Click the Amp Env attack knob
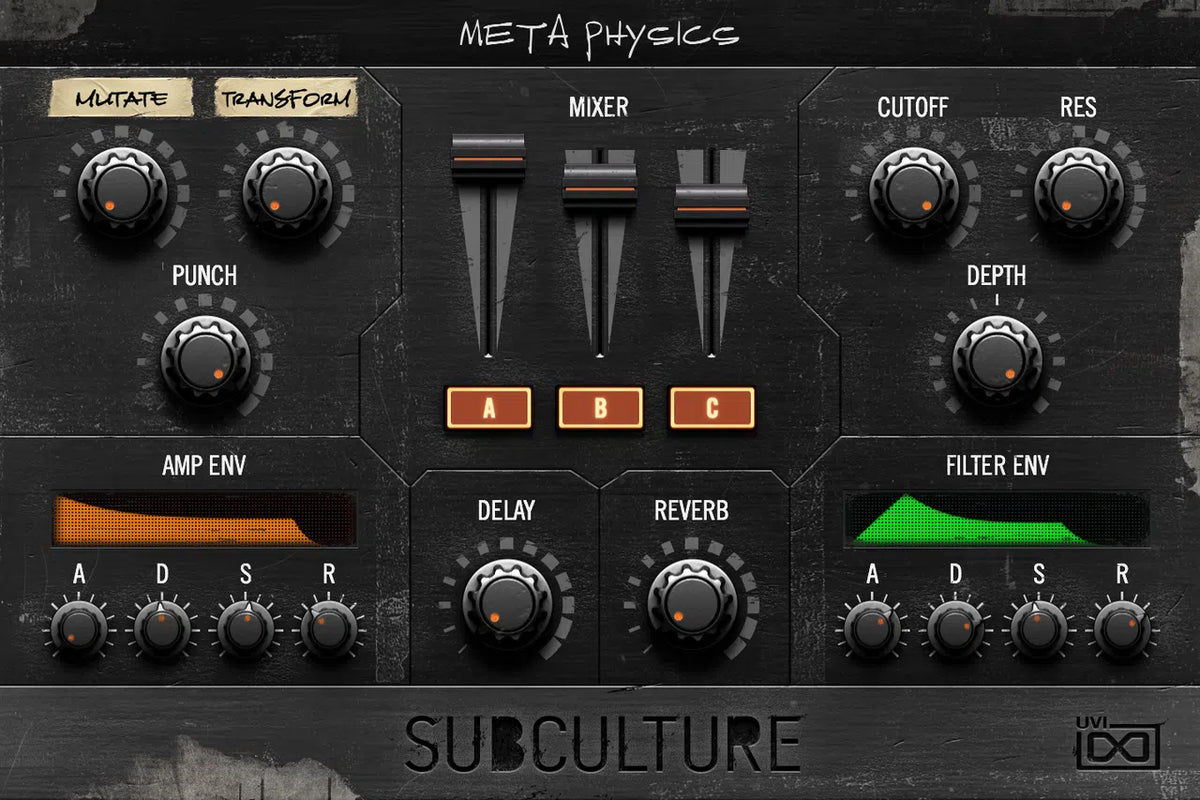The height and width of the screenshot is (800, 1200). 79,627
